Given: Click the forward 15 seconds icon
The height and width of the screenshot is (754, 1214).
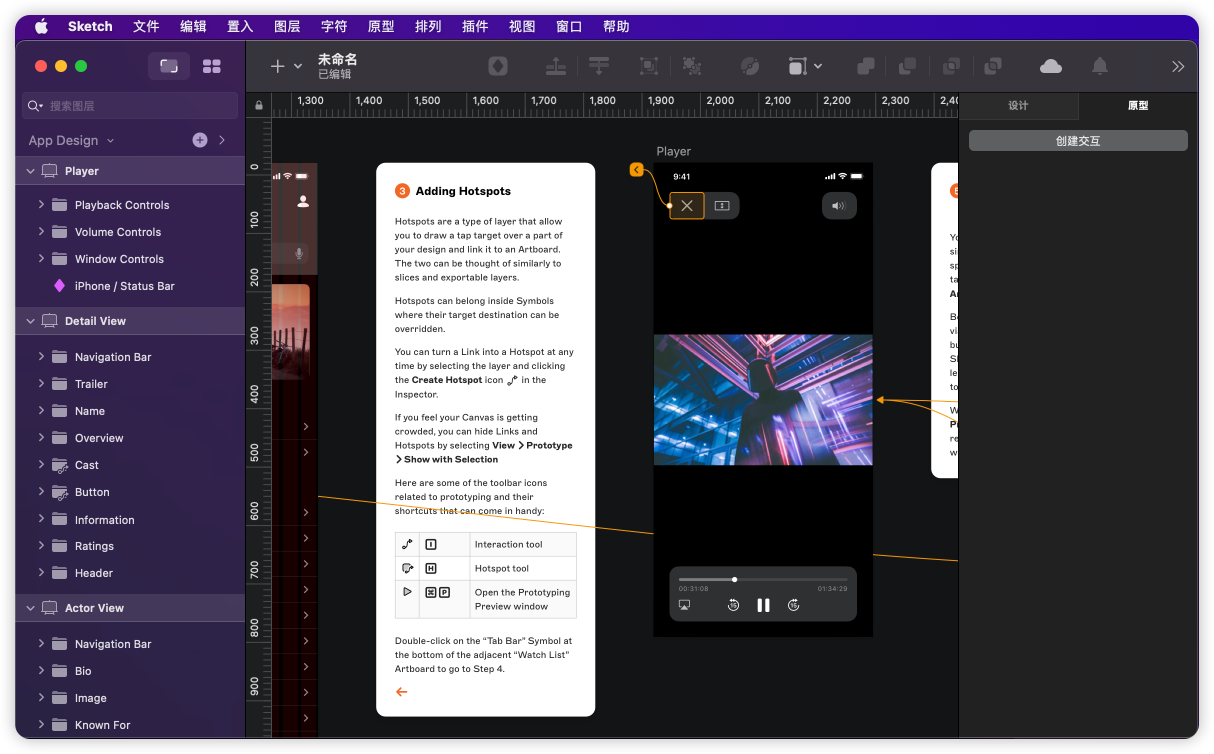Looking at the screenshot, I should point(794,605).
